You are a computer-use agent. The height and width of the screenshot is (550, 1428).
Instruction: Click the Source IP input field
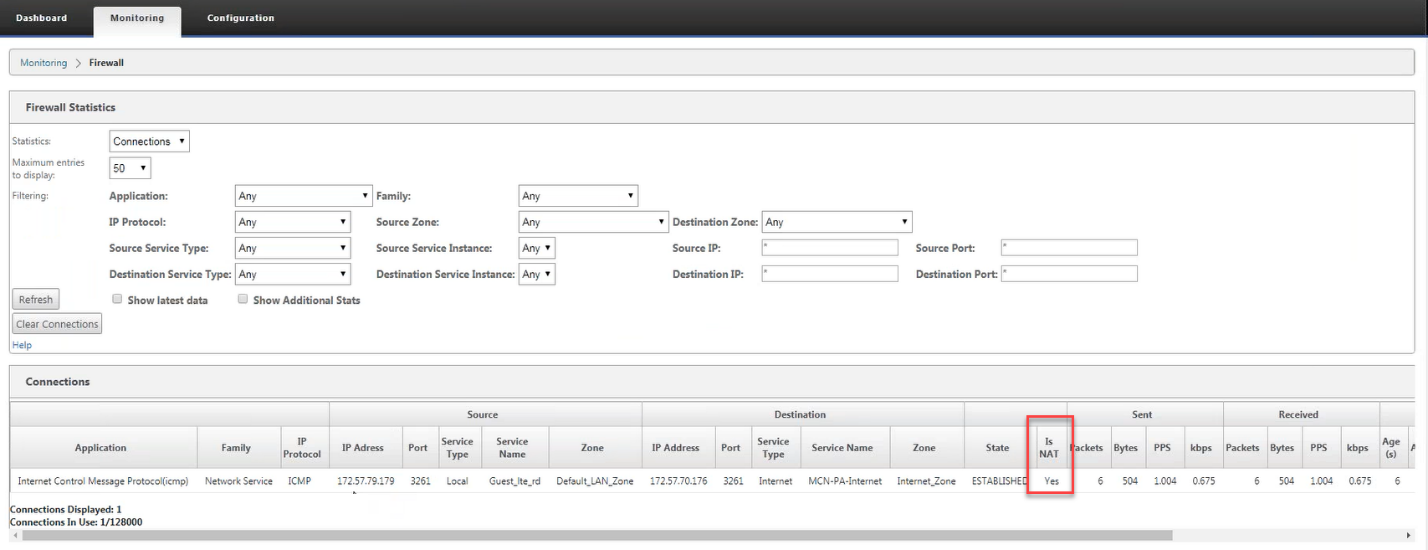click(830, 248)
